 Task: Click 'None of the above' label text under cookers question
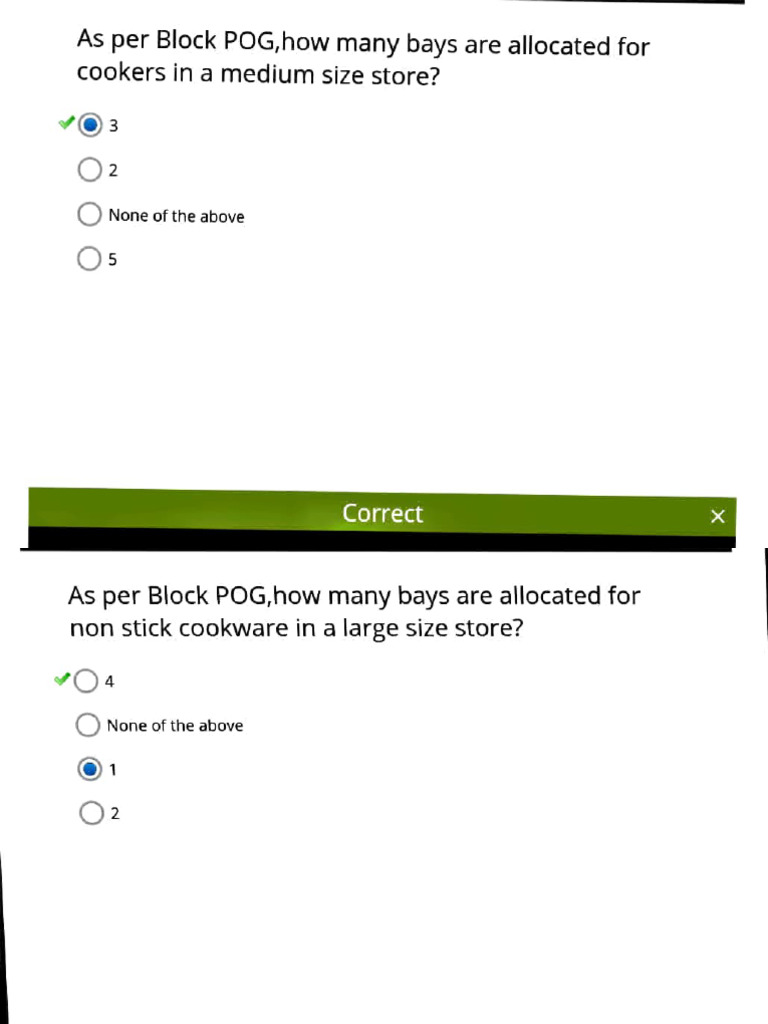[176, 216]
